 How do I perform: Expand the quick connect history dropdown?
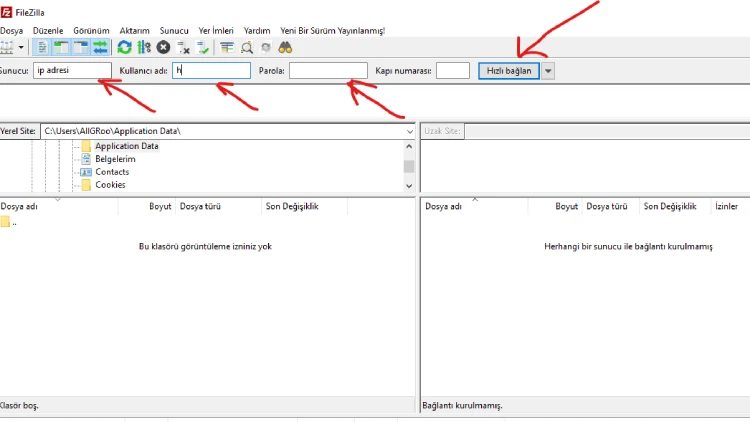548,70
